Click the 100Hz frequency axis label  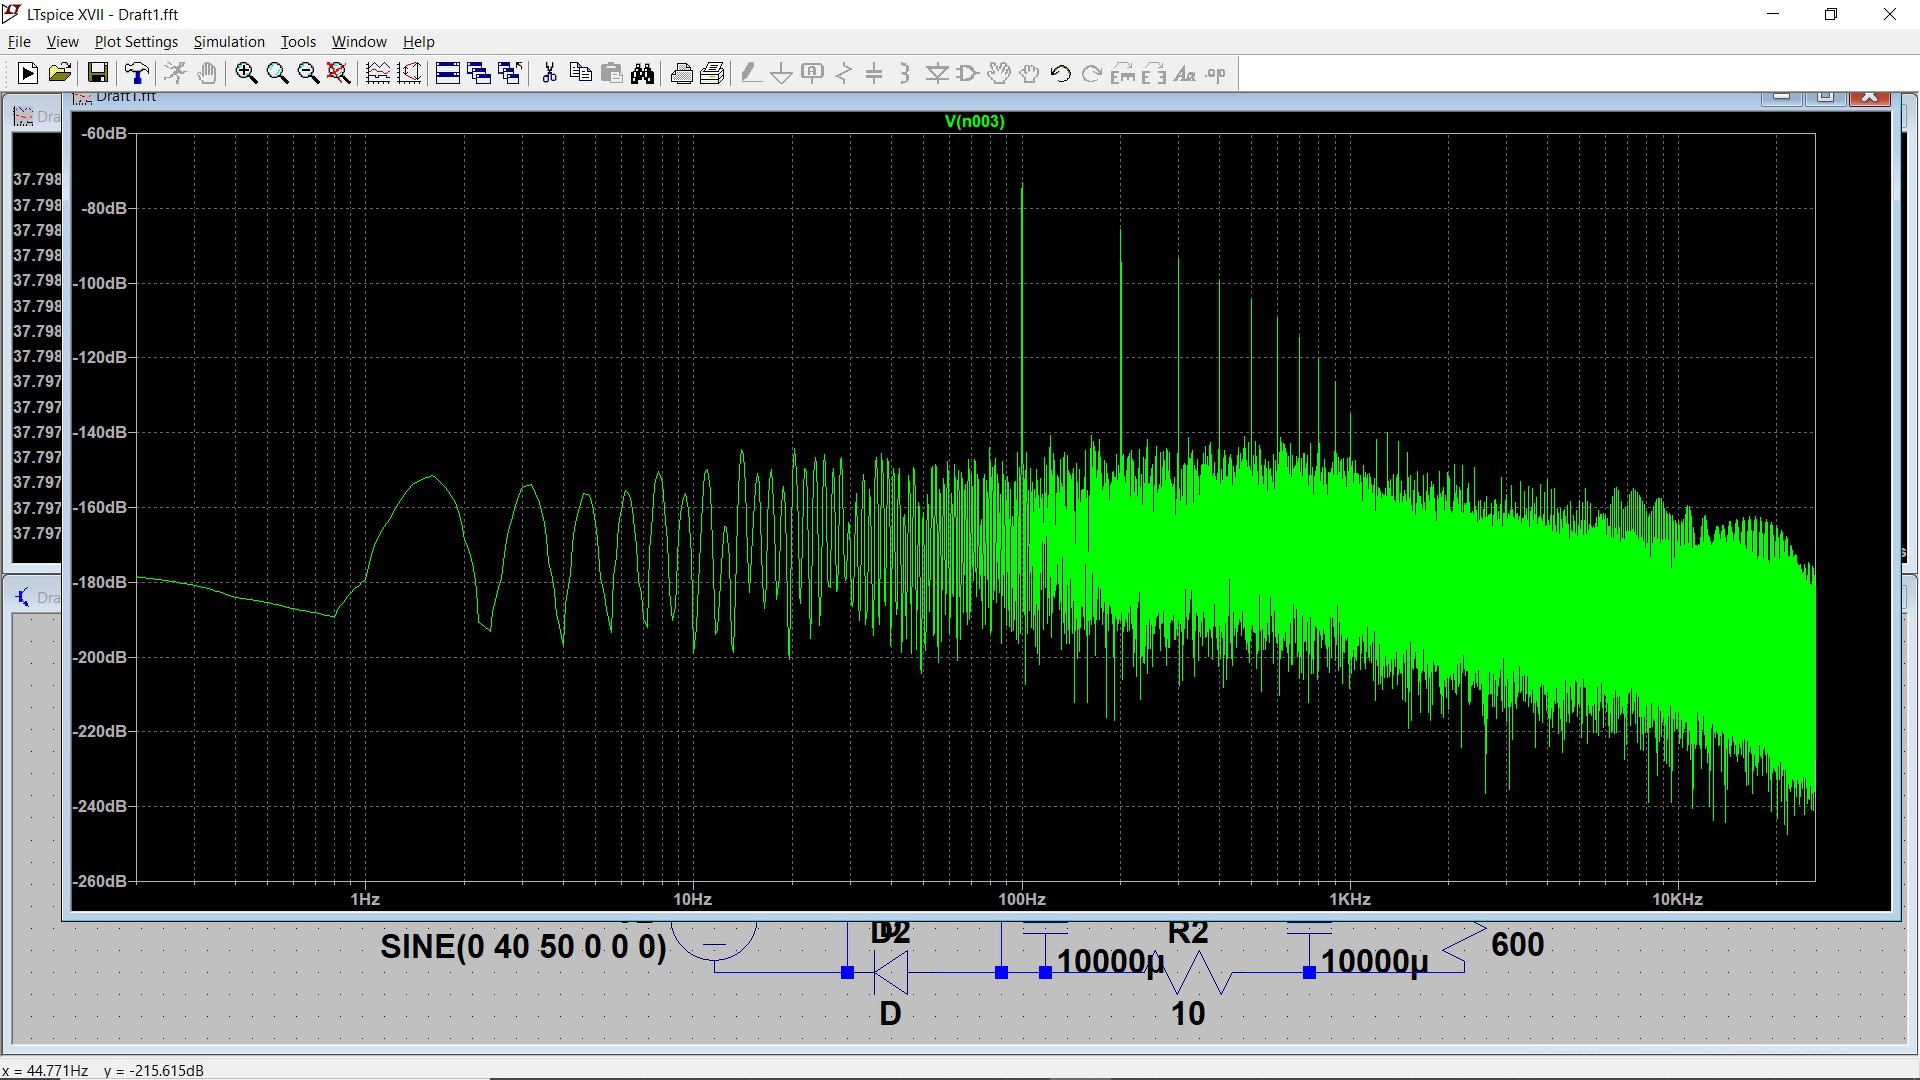[1021, 899]
